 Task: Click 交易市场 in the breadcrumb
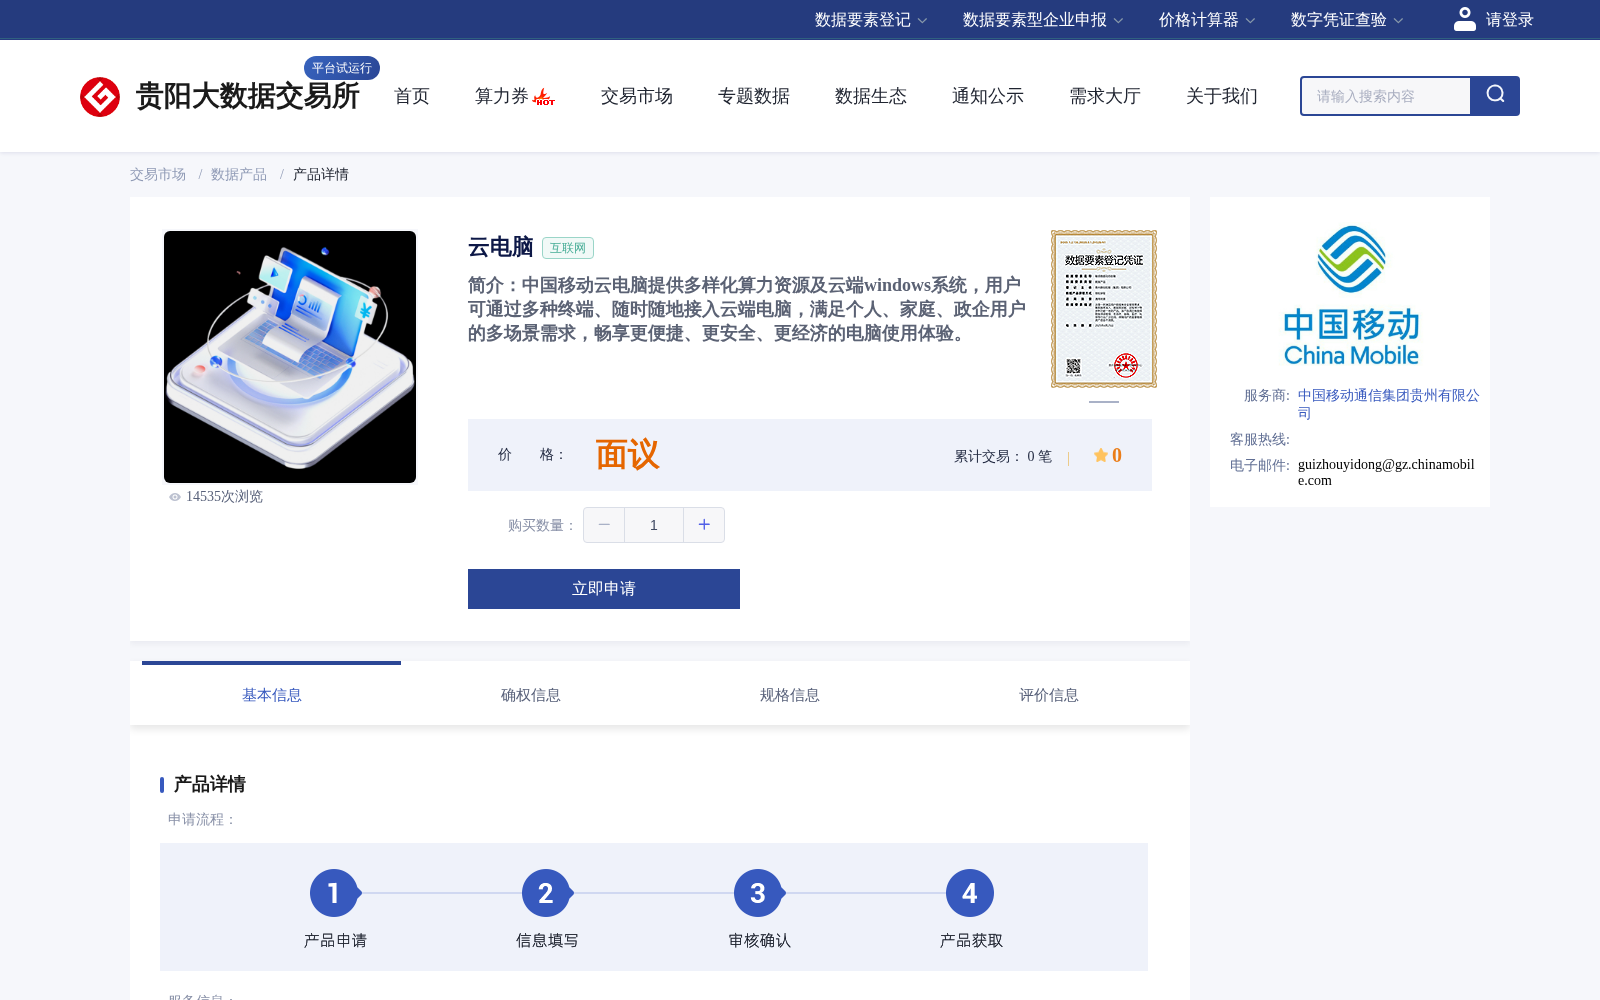pyautogui.click(x=158, y=174)
